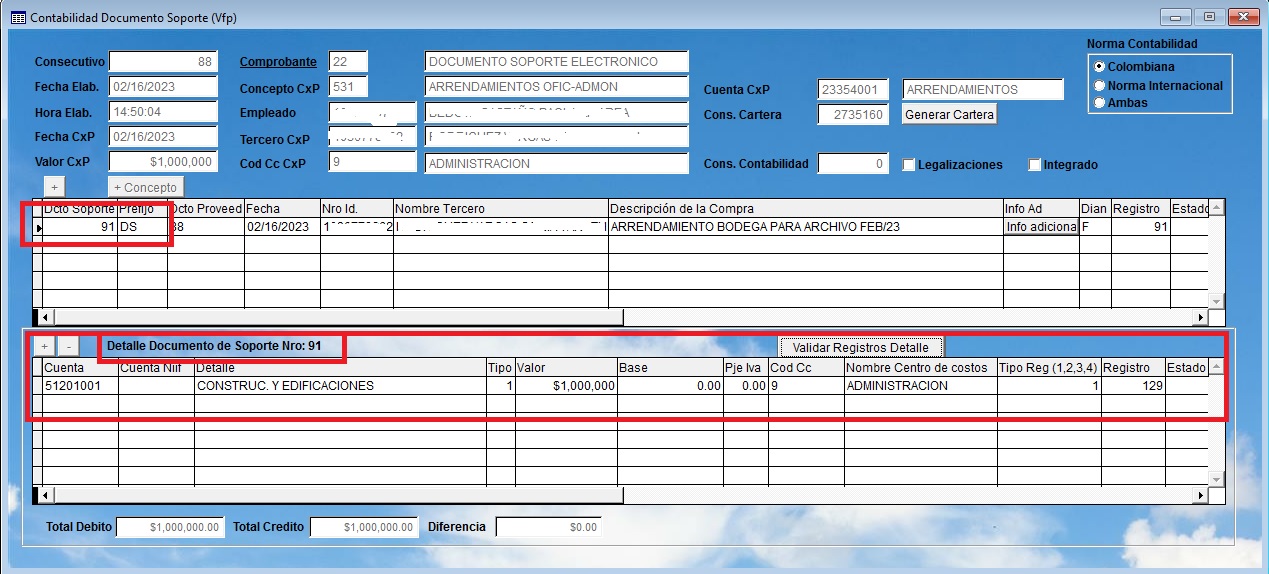Viewport: 1269px width, 574px height.
Task: Click the Dcto Soporte column header
Action: (x=80, y=209)
